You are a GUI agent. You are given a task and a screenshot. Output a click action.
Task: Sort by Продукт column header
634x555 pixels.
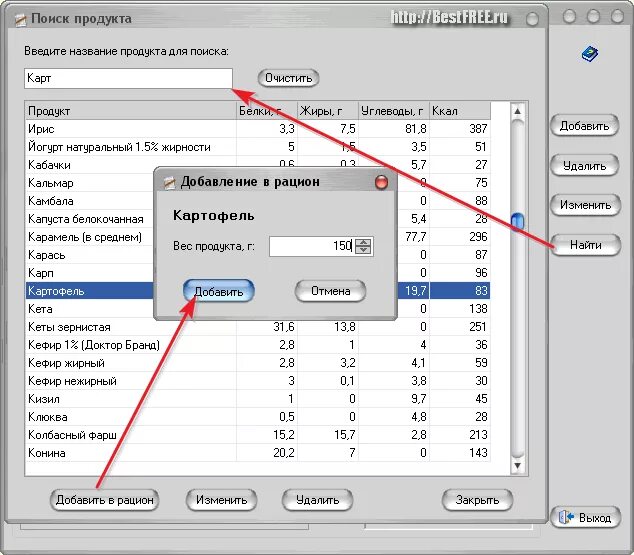point(131,111)
